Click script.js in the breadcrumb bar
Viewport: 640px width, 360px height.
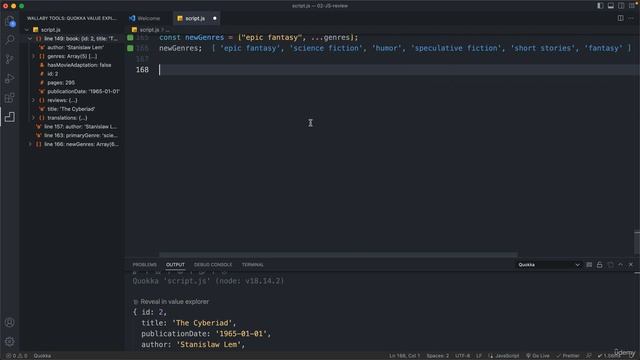click(149, 30)
